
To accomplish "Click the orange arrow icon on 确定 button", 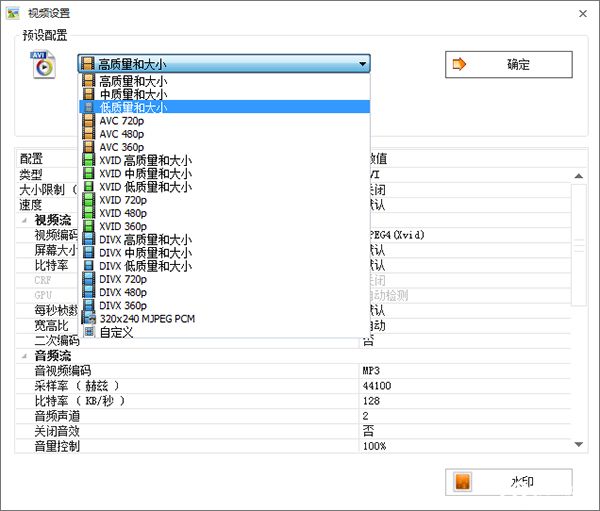I will (461, 64).
